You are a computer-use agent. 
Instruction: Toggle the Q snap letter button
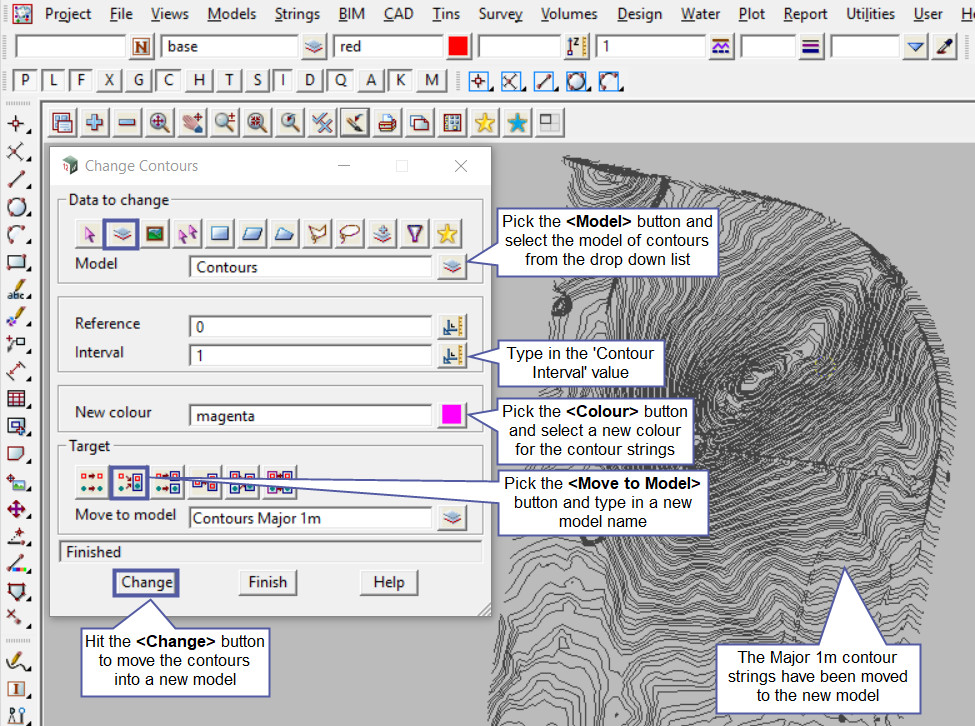click(x=341, y=81)
